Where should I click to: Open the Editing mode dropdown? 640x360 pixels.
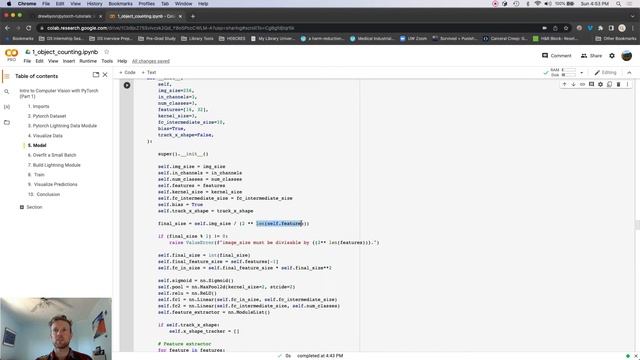tap(605, 73)
